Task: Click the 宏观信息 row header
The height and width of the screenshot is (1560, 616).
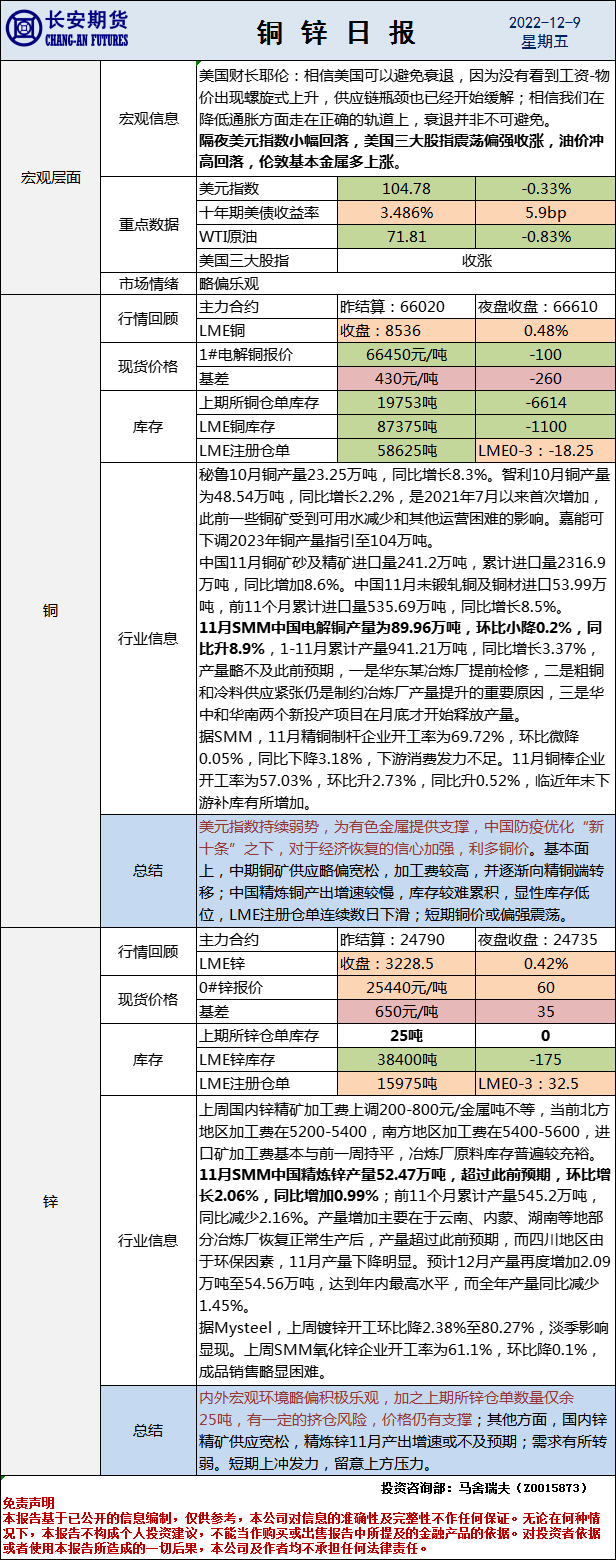Action: point(149,118)
